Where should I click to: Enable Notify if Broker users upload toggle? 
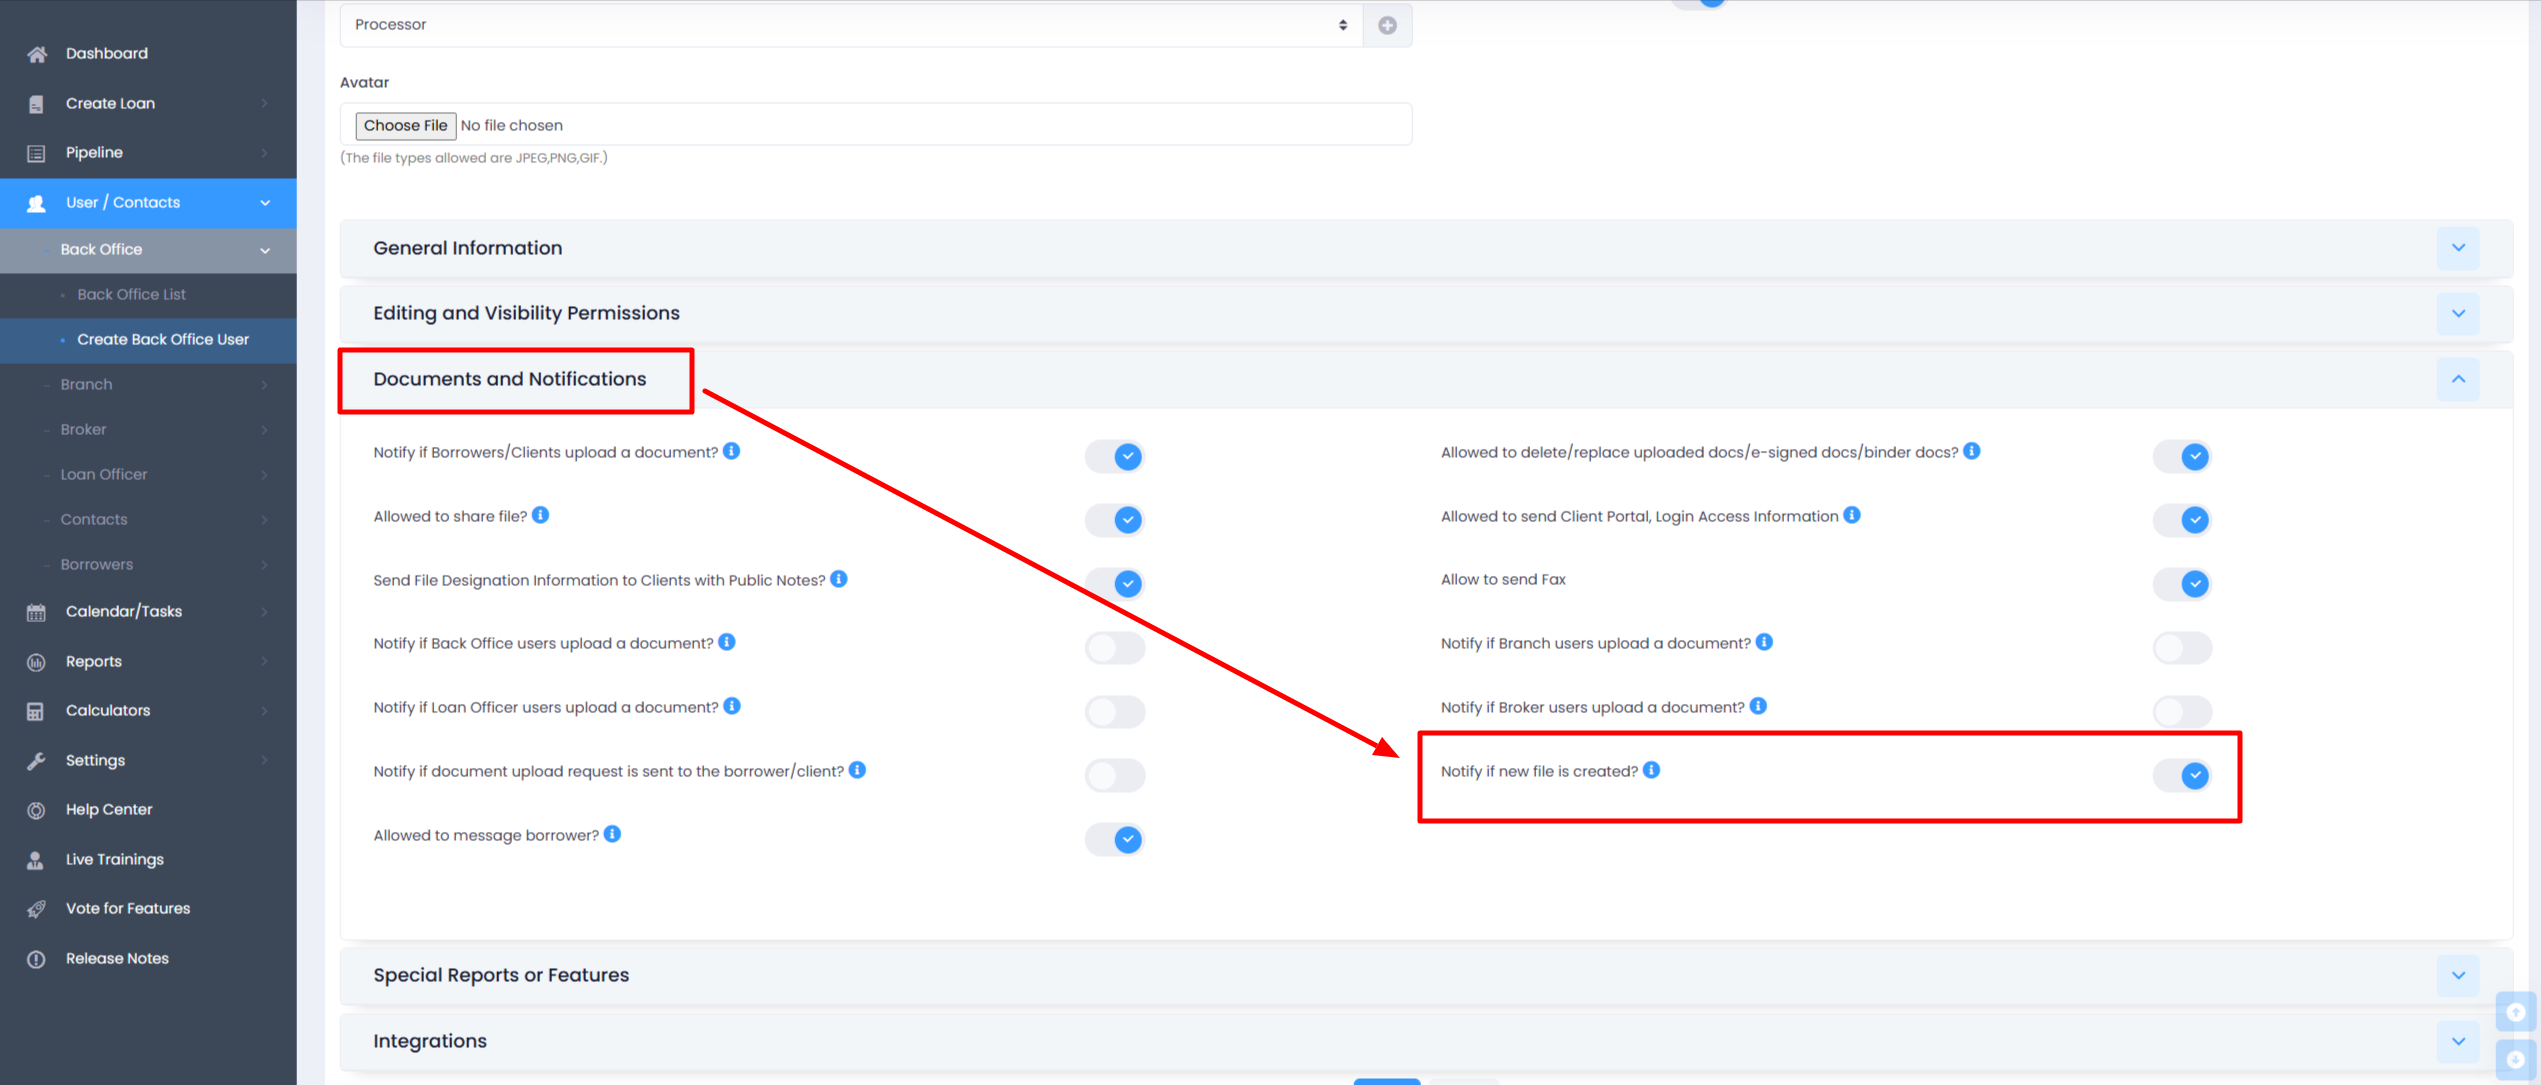pyautogui.click(x=2182, y=712)
